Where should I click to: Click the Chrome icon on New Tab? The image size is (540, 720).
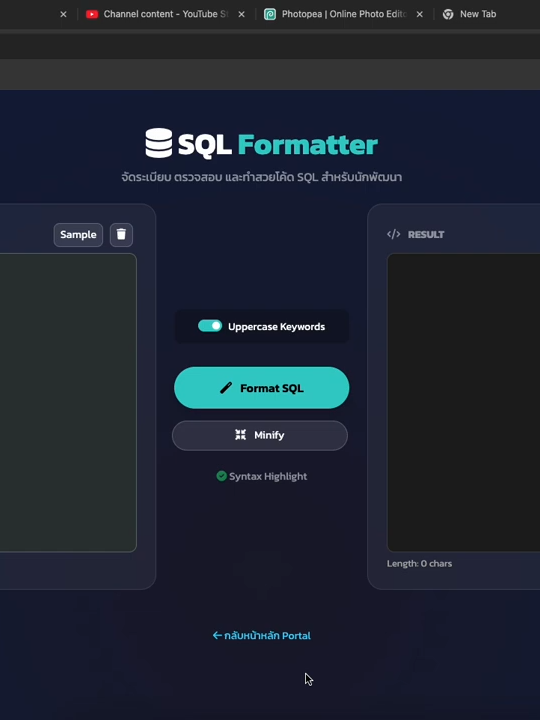click(x=448, y=14)
